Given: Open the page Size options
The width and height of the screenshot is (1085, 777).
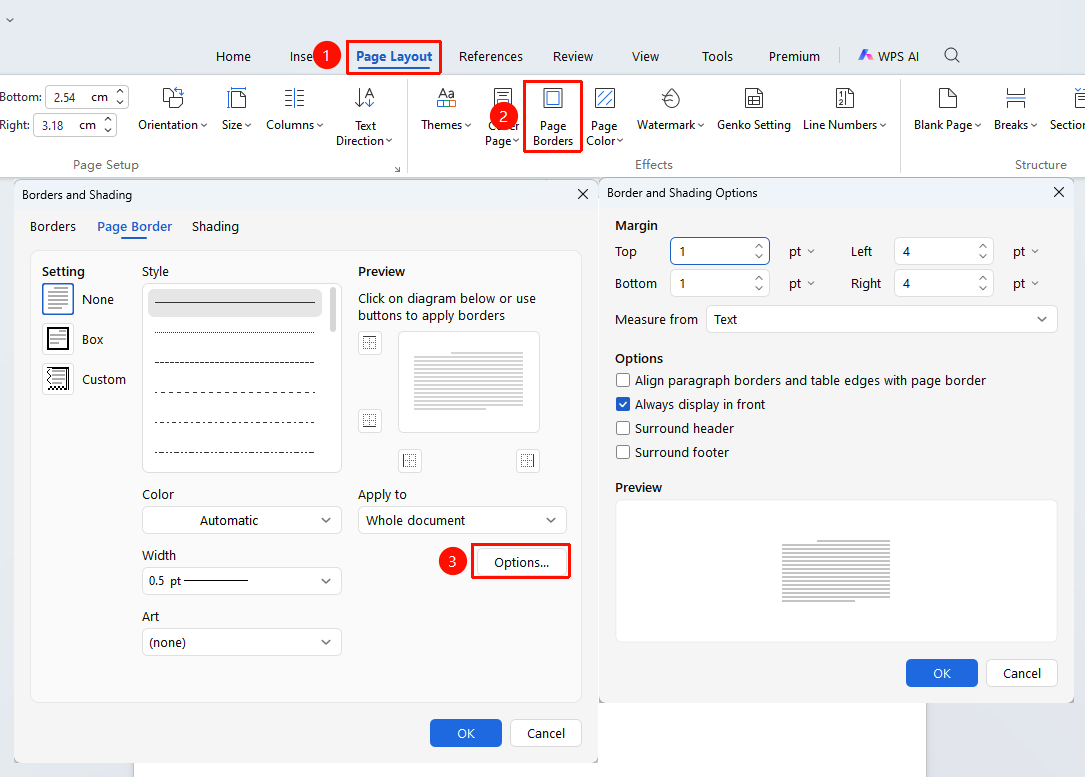Looking at the screenshot, I should (x=236, y=109).
